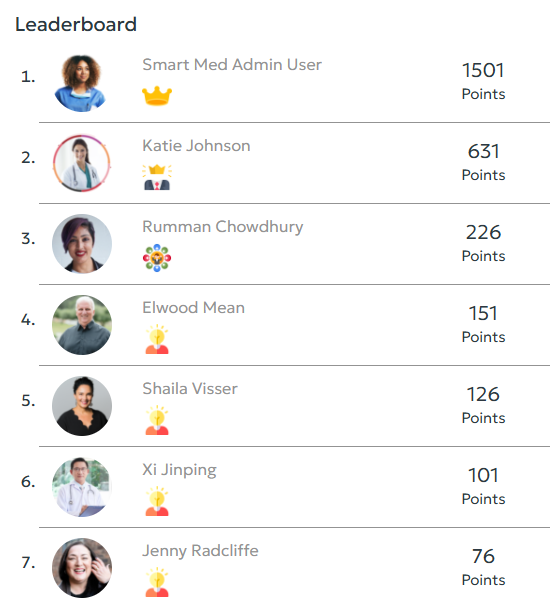Open the Smart Med Admin User name link
550x607 pixels.
tap(232, 65)
